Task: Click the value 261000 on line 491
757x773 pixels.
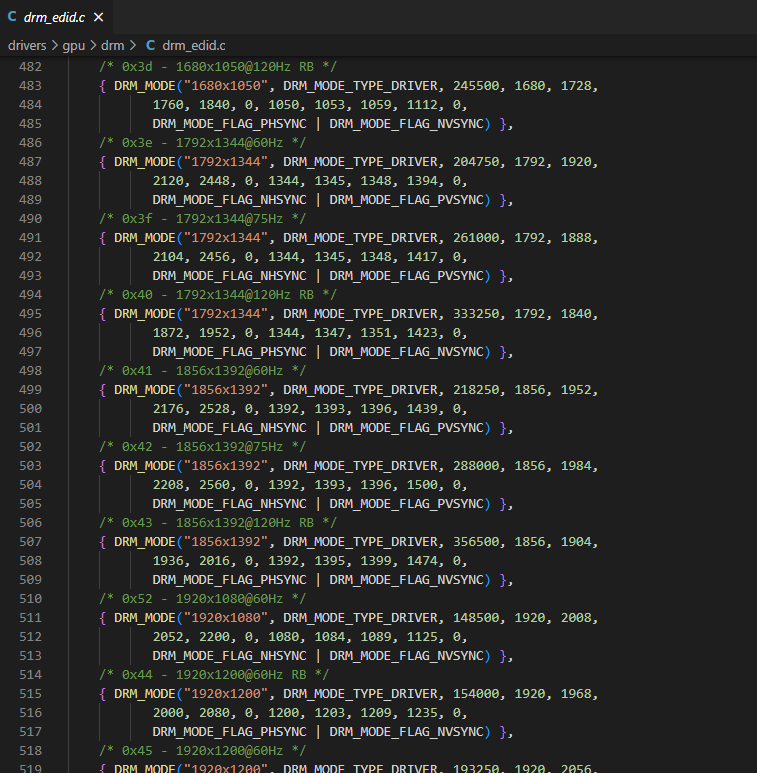Action: (476, 238)
